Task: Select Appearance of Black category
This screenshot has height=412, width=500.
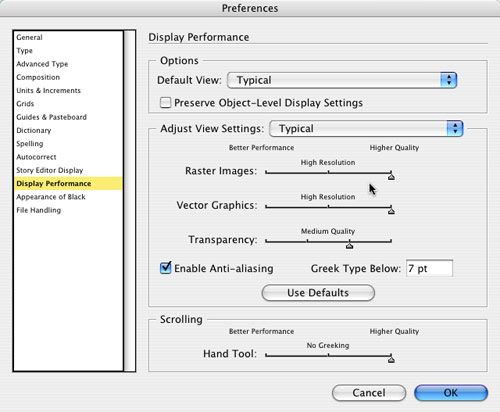Action: point(51,197)
